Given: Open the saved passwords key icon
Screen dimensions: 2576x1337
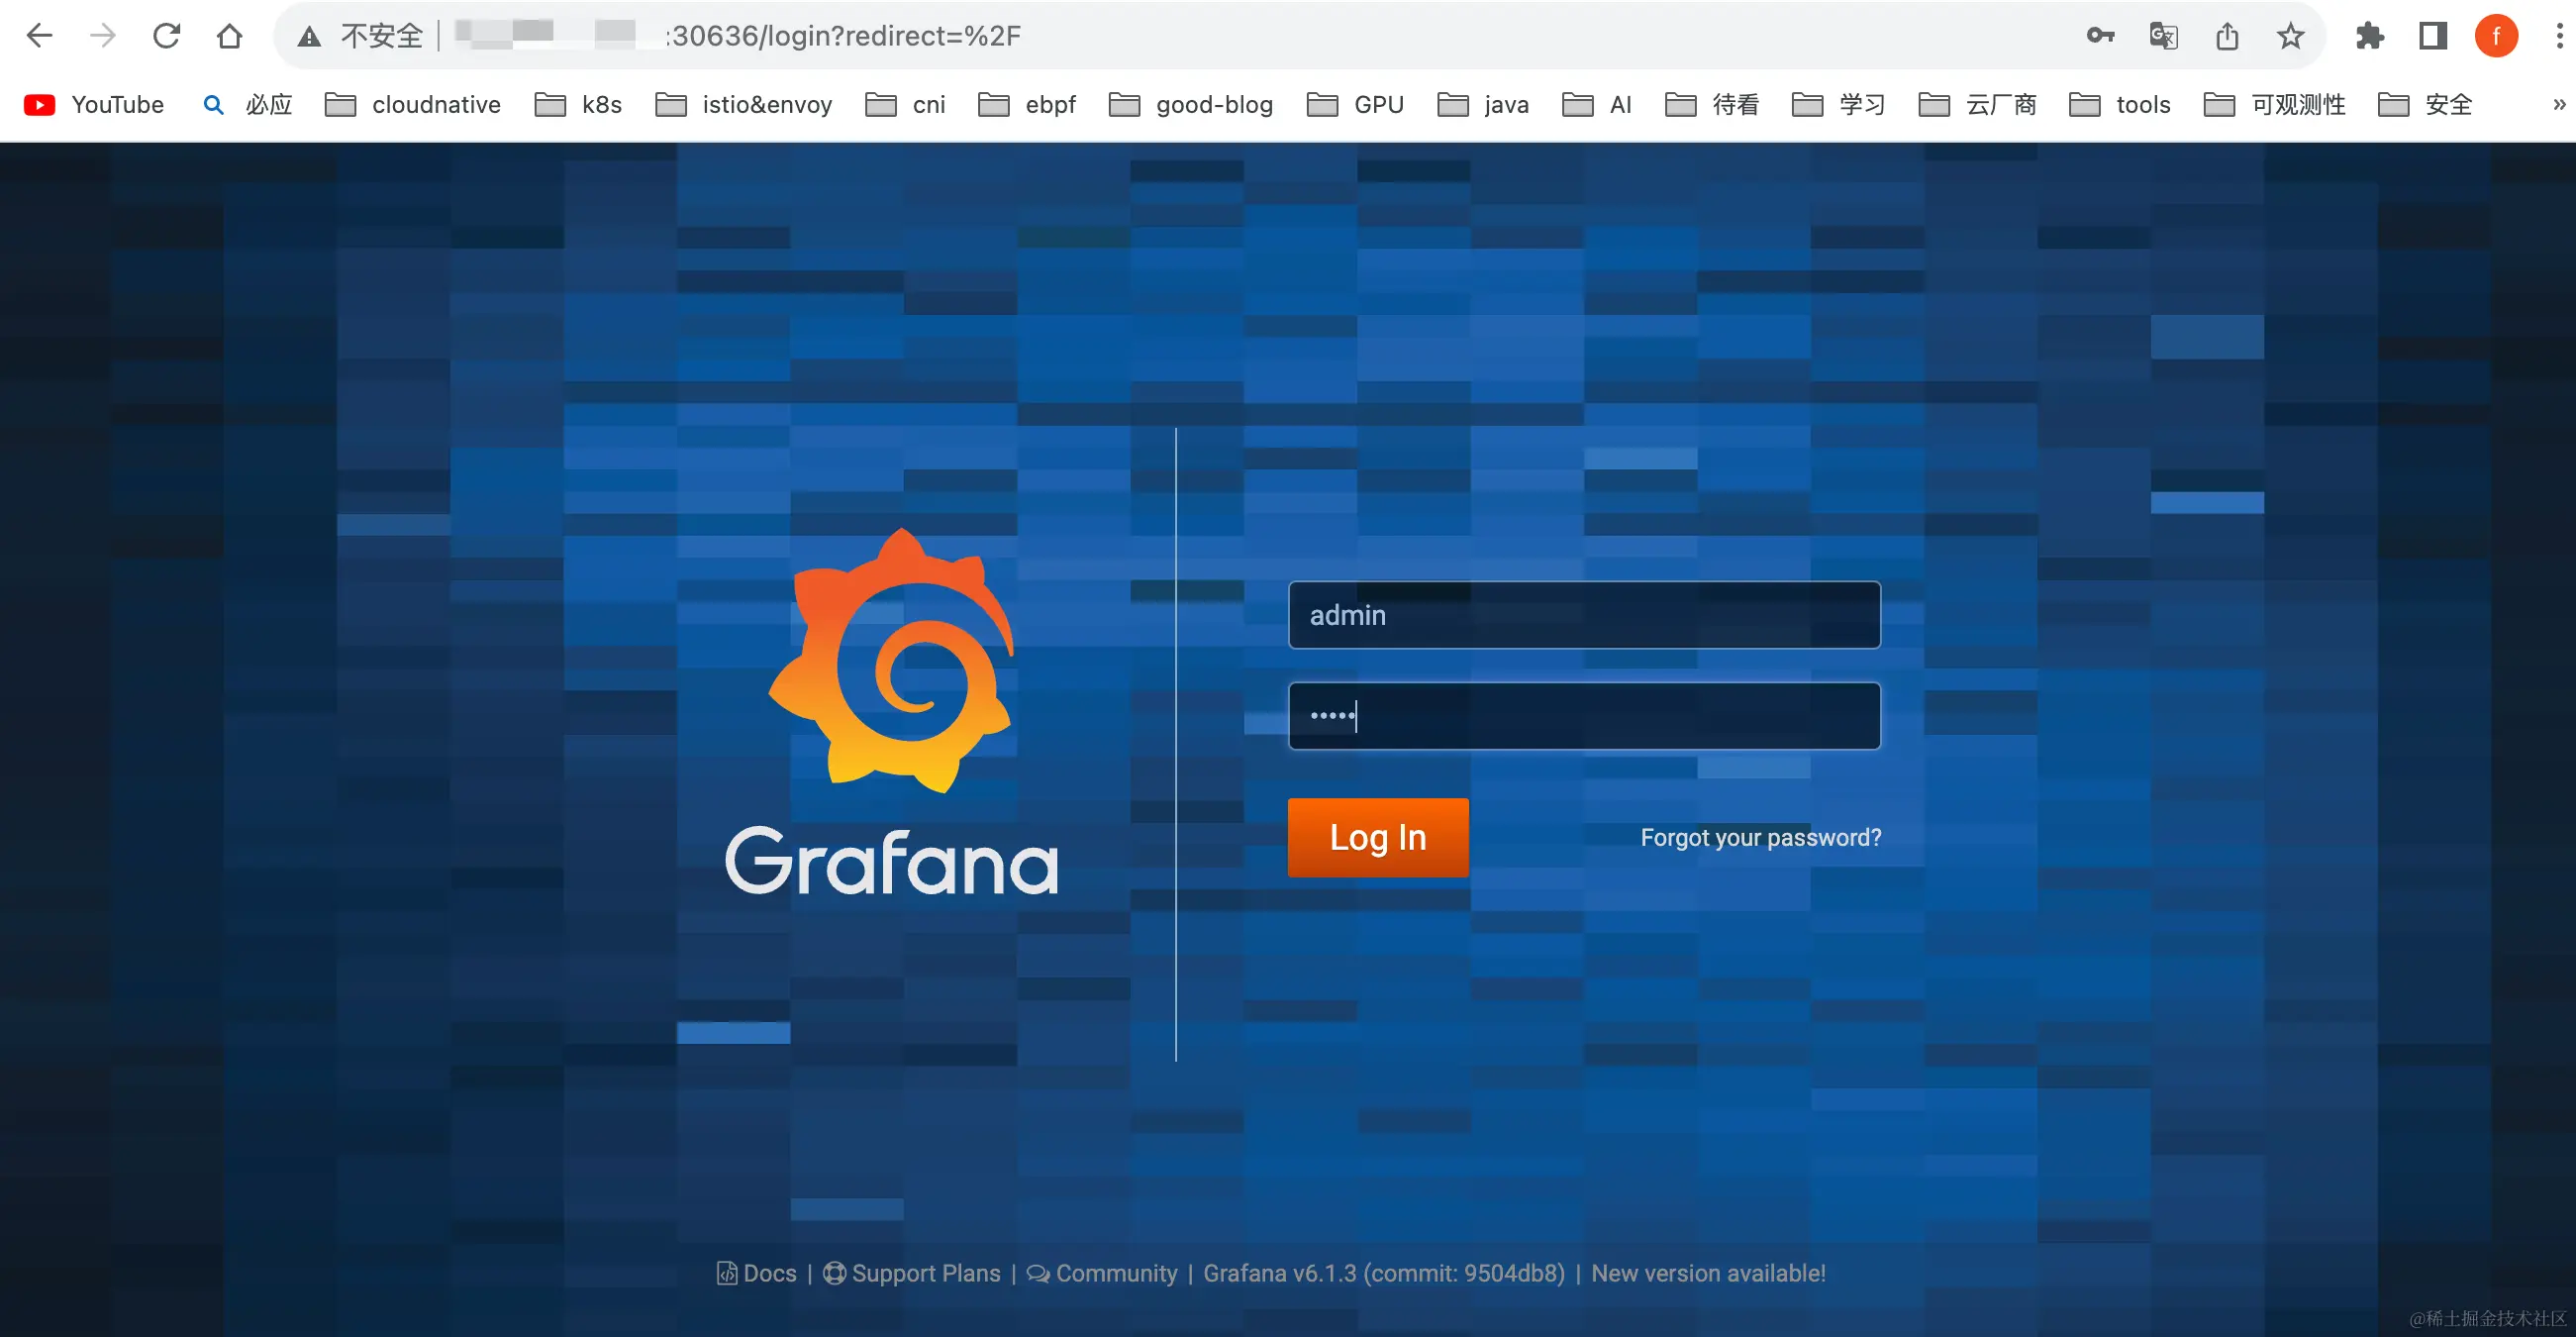Looking at the screenshot, I should (x=2100, y=36).
